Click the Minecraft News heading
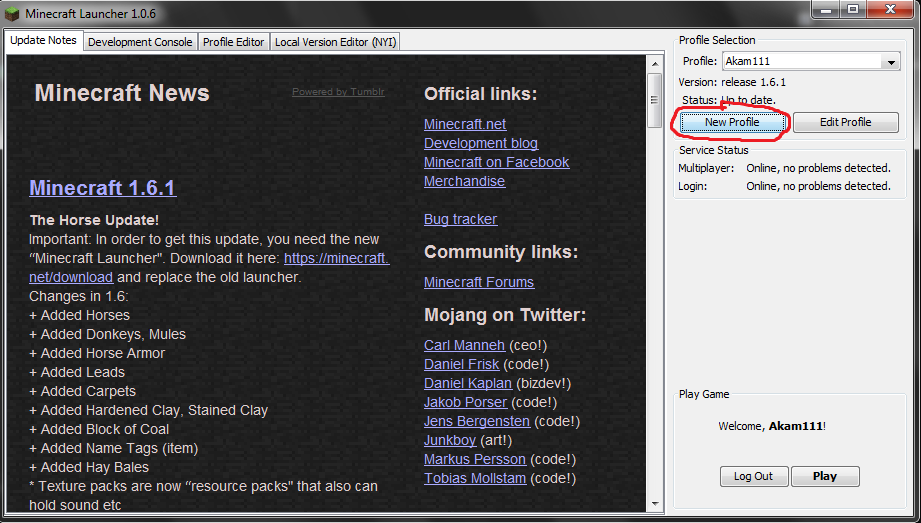Image resolution: width=921 pixels, height=523 pixels. coord(122,93)
